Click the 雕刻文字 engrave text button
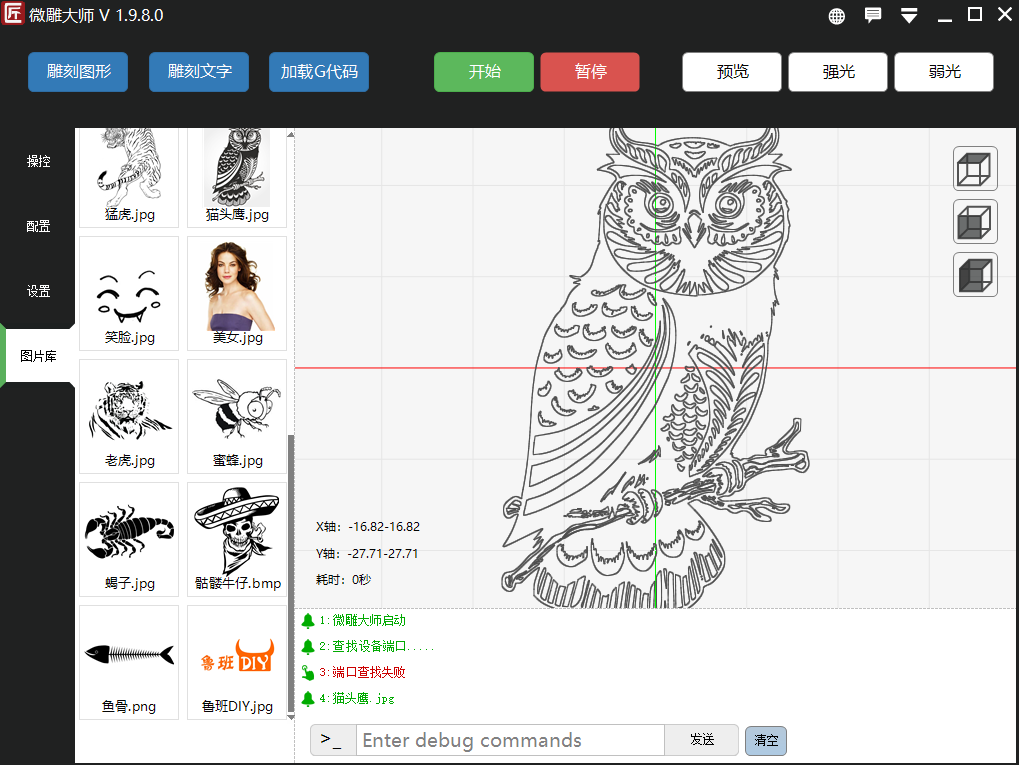The image size is (1019, 765). [x=199, y=72]
